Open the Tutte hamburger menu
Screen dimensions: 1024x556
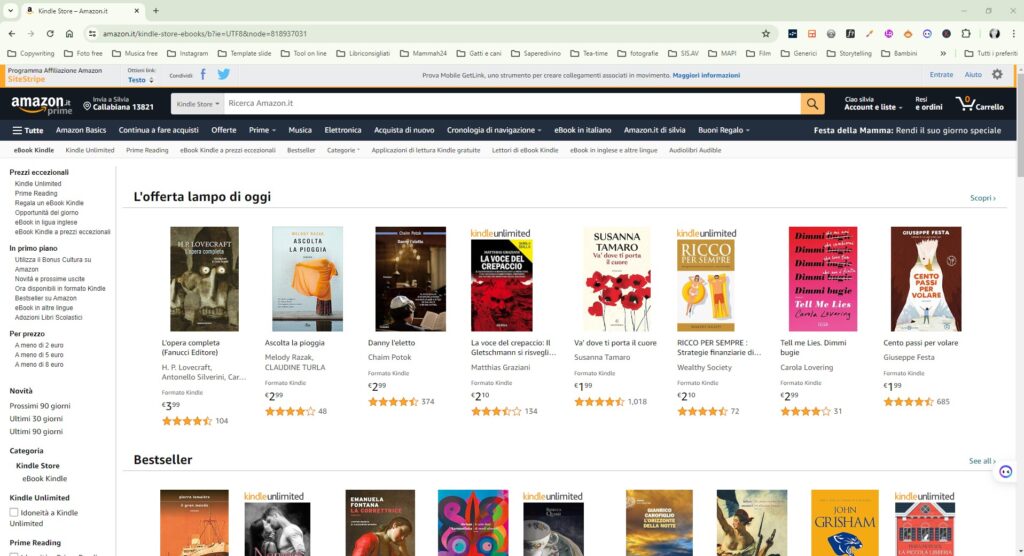pos(27,130)
